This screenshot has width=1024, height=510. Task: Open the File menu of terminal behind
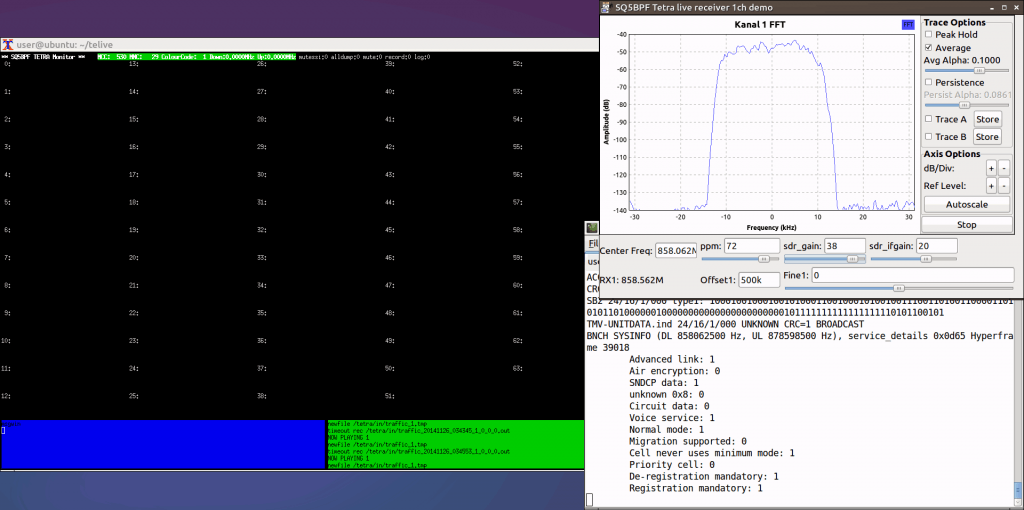593,244
